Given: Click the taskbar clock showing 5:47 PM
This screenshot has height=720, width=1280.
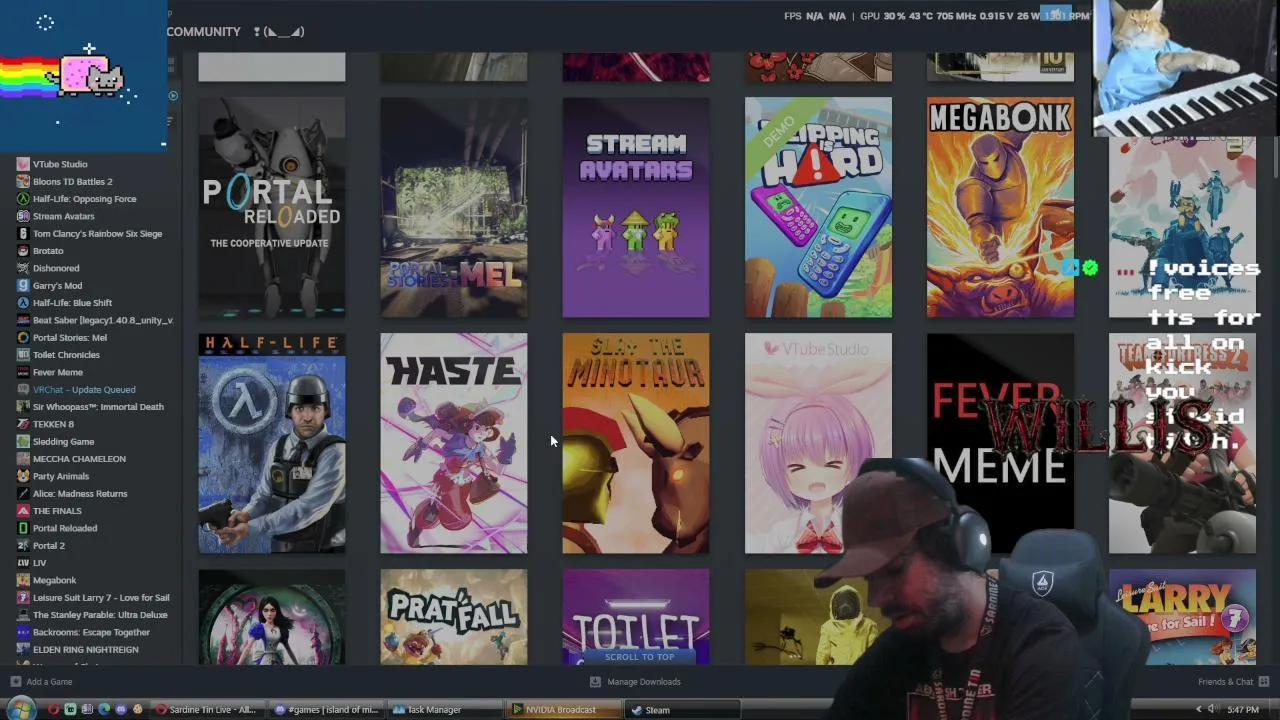Looking at the screenshot, I should (1243, 710).
